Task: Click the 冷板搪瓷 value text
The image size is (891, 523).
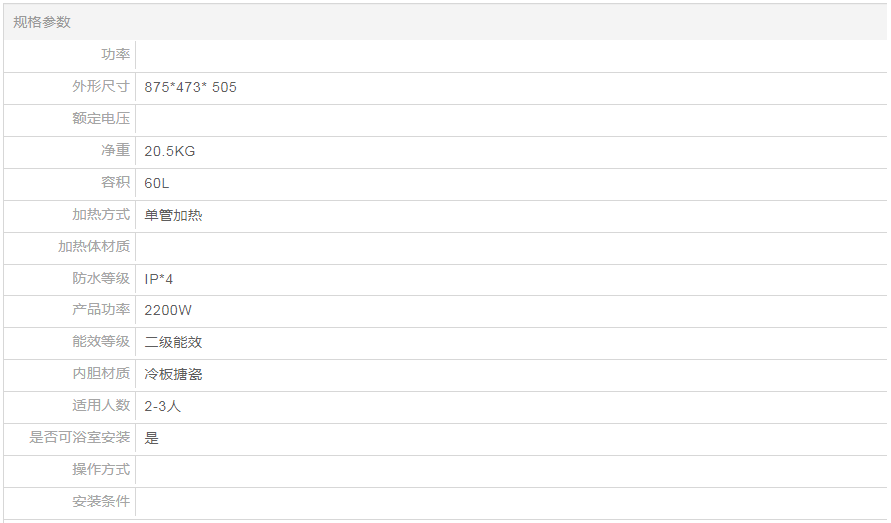Action: click(x=173, y=374)
